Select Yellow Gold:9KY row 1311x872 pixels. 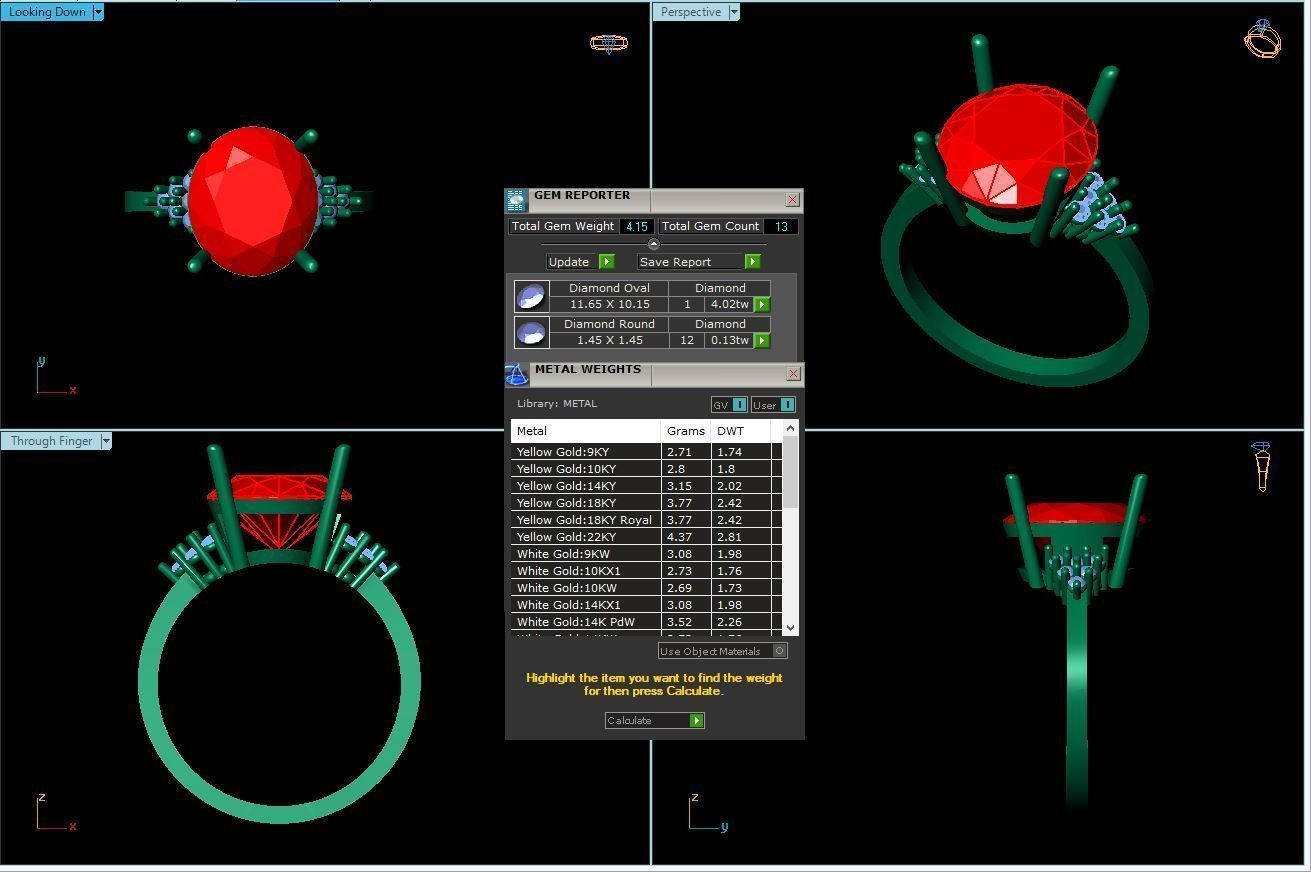click(646, 452)
